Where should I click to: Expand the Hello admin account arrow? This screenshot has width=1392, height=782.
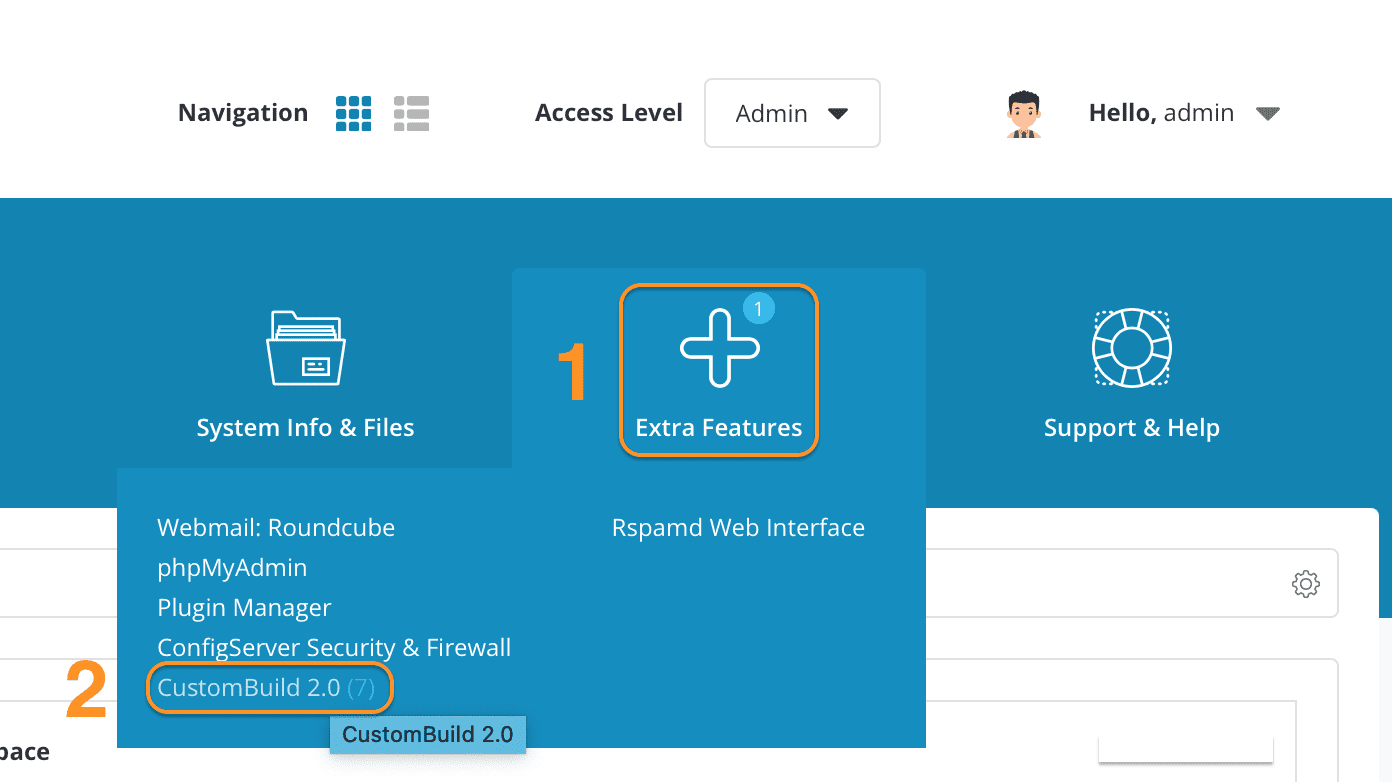point(1267,114)
